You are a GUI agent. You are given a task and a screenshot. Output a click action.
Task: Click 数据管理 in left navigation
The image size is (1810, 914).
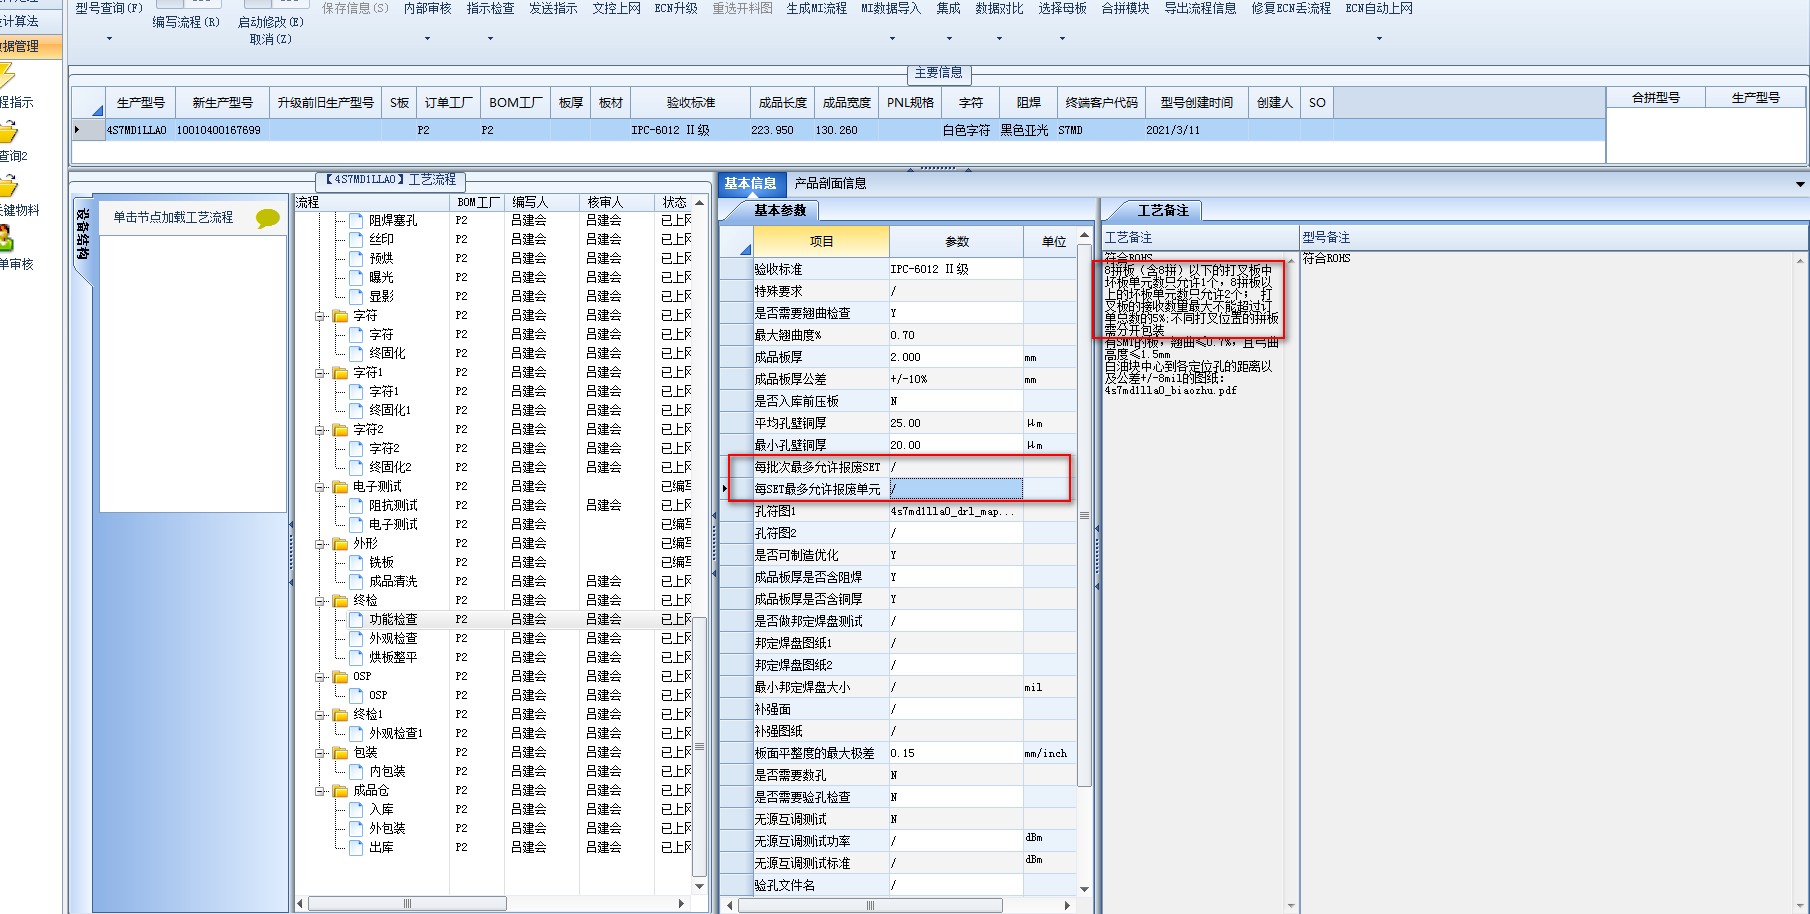[22, 46]
